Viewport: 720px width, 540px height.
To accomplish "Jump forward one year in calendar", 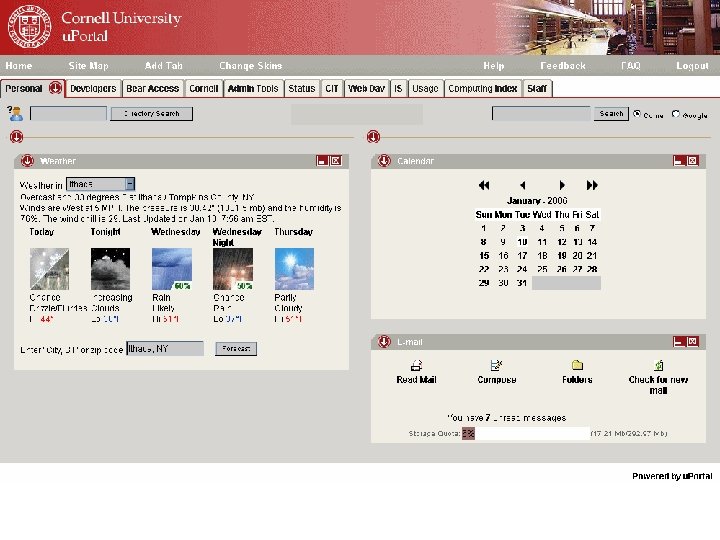I will [x=592, y=186].
